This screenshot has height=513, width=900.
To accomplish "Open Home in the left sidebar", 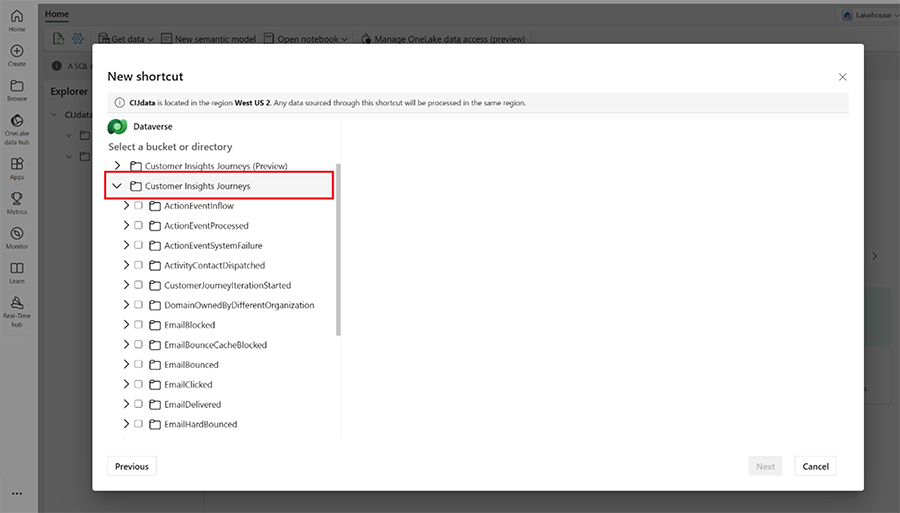I will click(17, 21).
